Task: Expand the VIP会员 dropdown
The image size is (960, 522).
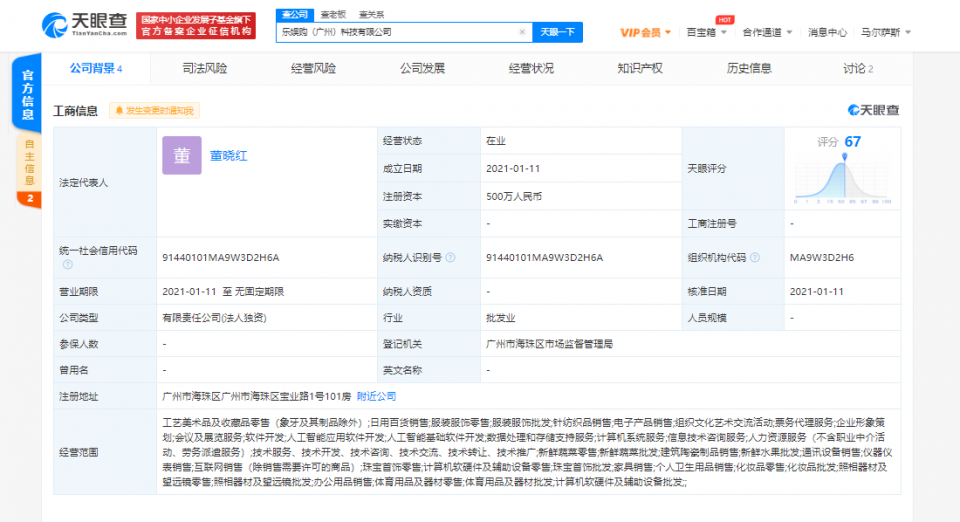Action: pos(645,32)
